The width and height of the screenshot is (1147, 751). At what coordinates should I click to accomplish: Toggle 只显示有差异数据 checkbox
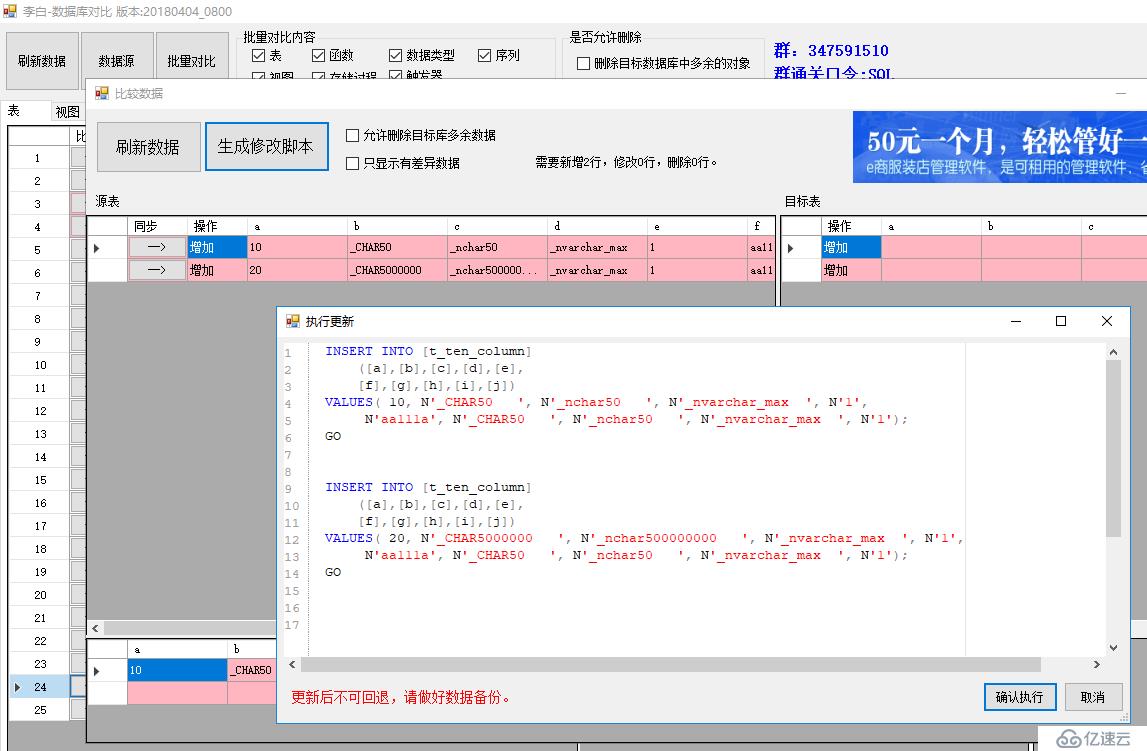pos(352,163)
